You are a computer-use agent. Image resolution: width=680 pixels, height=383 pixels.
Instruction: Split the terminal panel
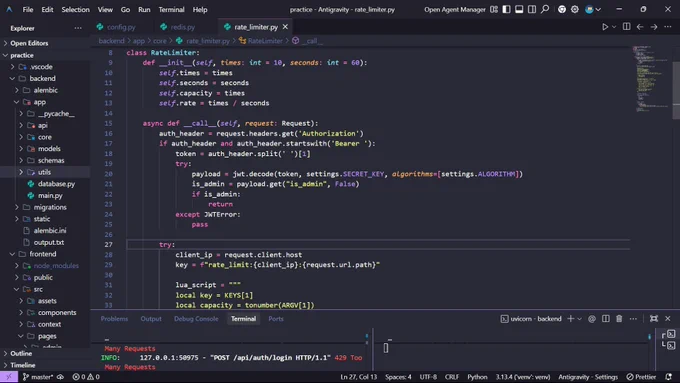click(606, 319)
